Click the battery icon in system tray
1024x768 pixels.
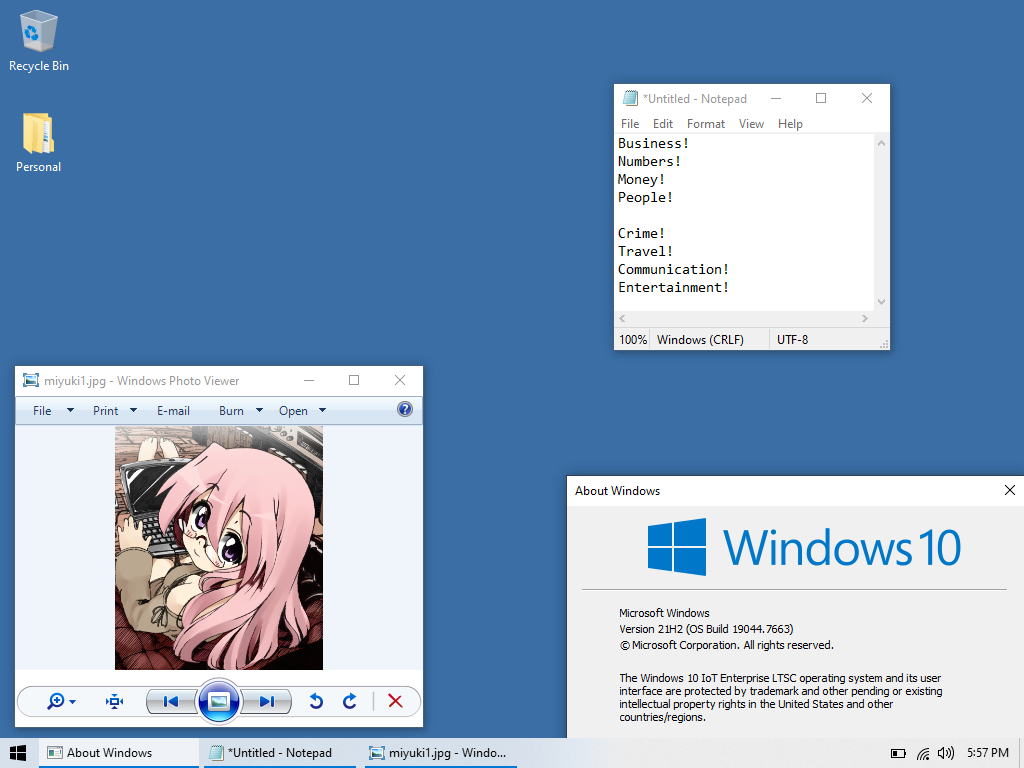tap(899, 754)
